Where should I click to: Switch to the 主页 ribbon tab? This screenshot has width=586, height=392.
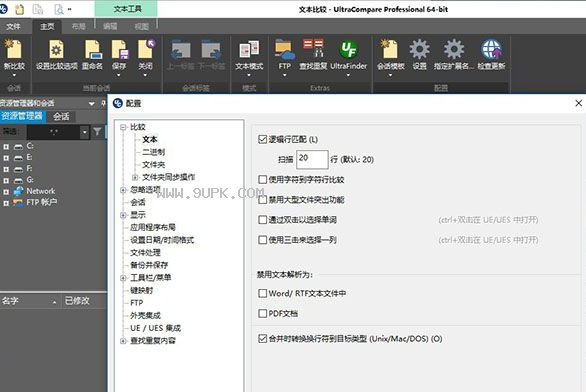point(47,27)
